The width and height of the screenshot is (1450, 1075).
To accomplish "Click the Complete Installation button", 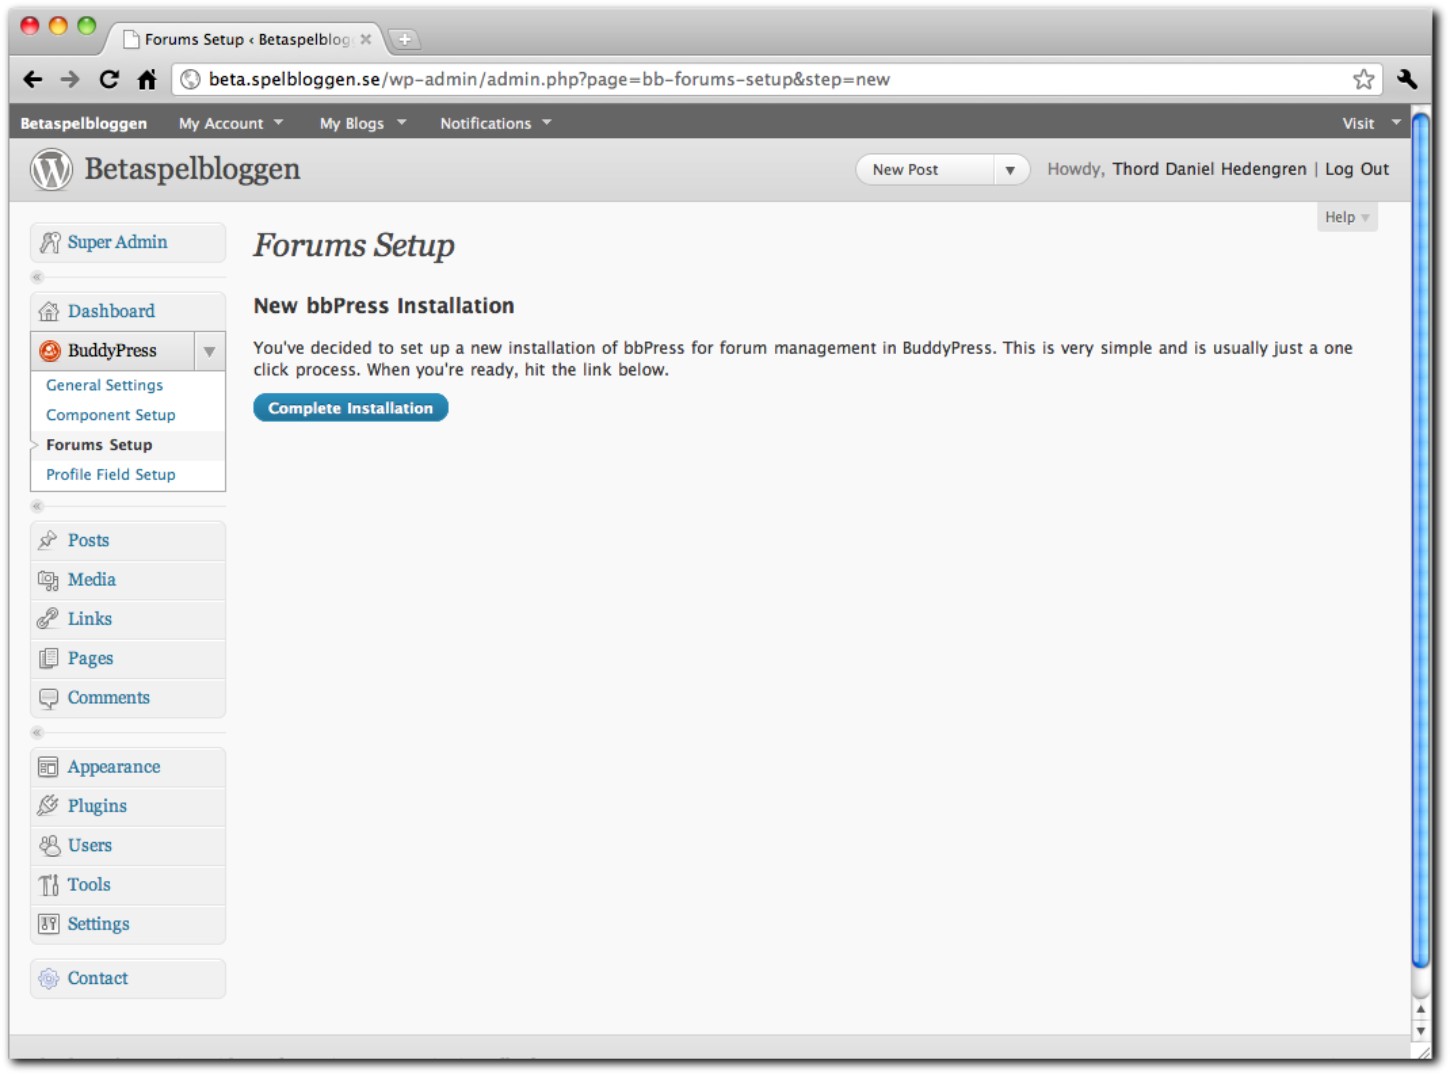I will click(351, 408).
